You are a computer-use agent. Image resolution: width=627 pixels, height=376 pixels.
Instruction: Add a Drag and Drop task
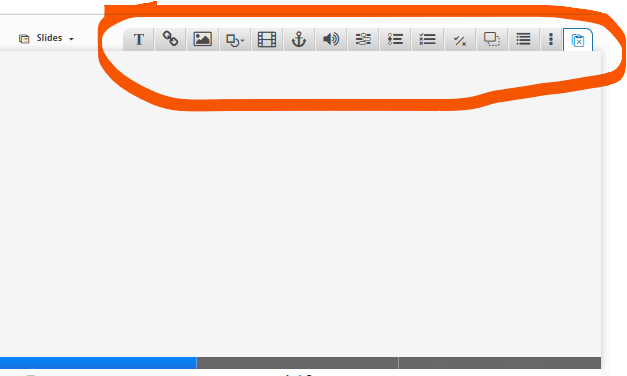[x=492, y=39]
